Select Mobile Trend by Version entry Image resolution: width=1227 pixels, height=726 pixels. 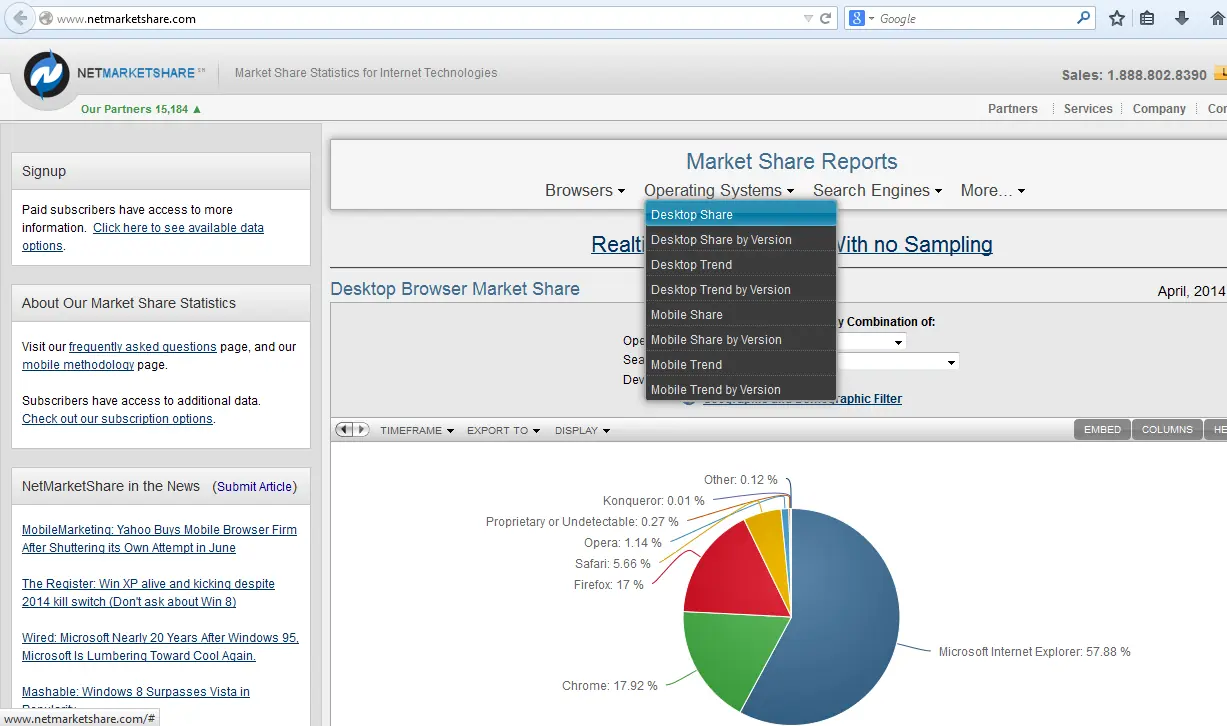tap(741, 389)
